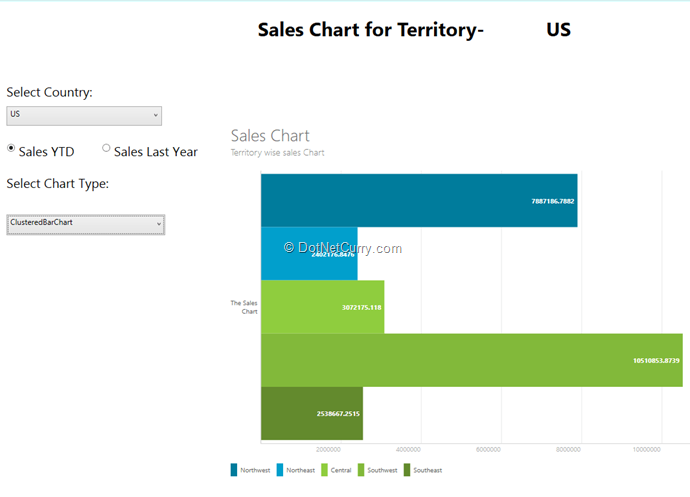Click the 10510853.8739 data label
The height and width of the screenshot is (497, 690).
(656, 360)
